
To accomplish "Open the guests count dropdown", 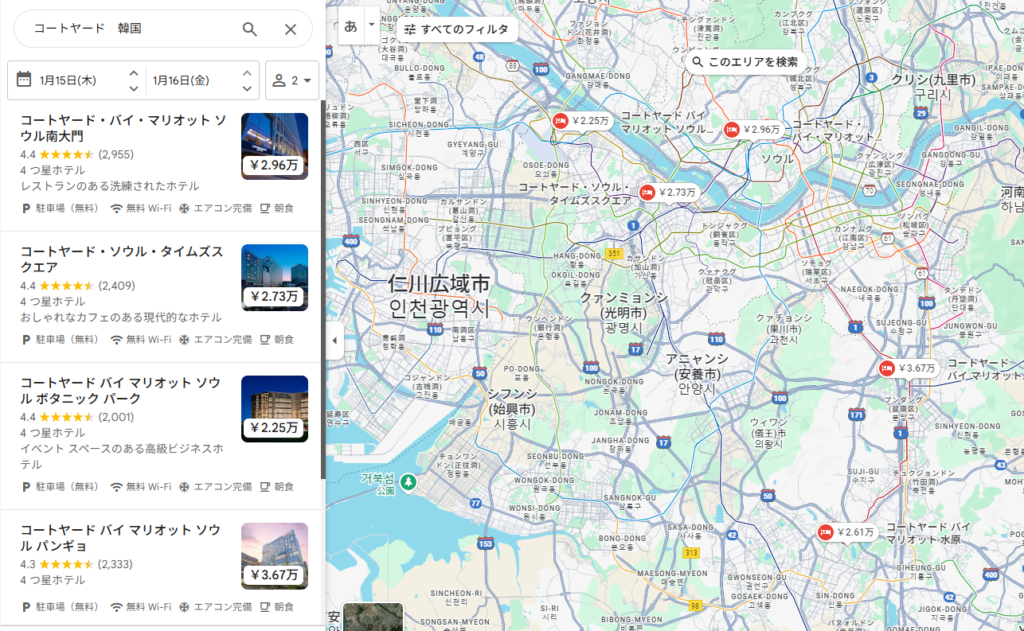I will click(292, 80).
